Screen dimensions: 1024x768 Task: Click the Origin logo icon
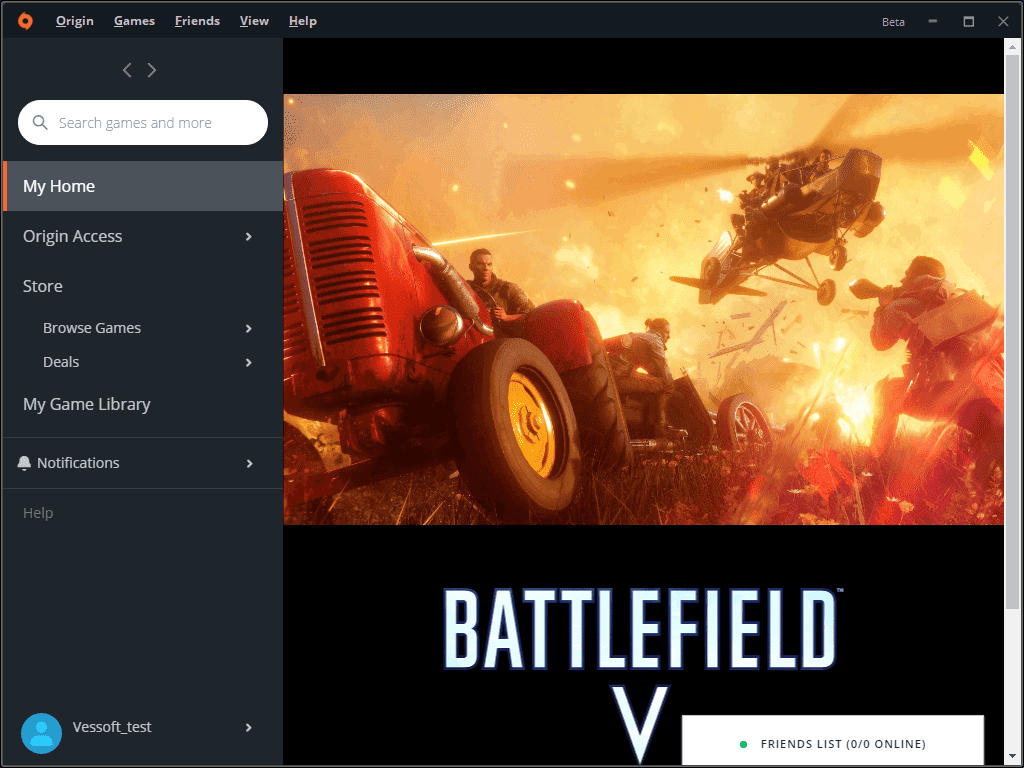pos(25,21)
